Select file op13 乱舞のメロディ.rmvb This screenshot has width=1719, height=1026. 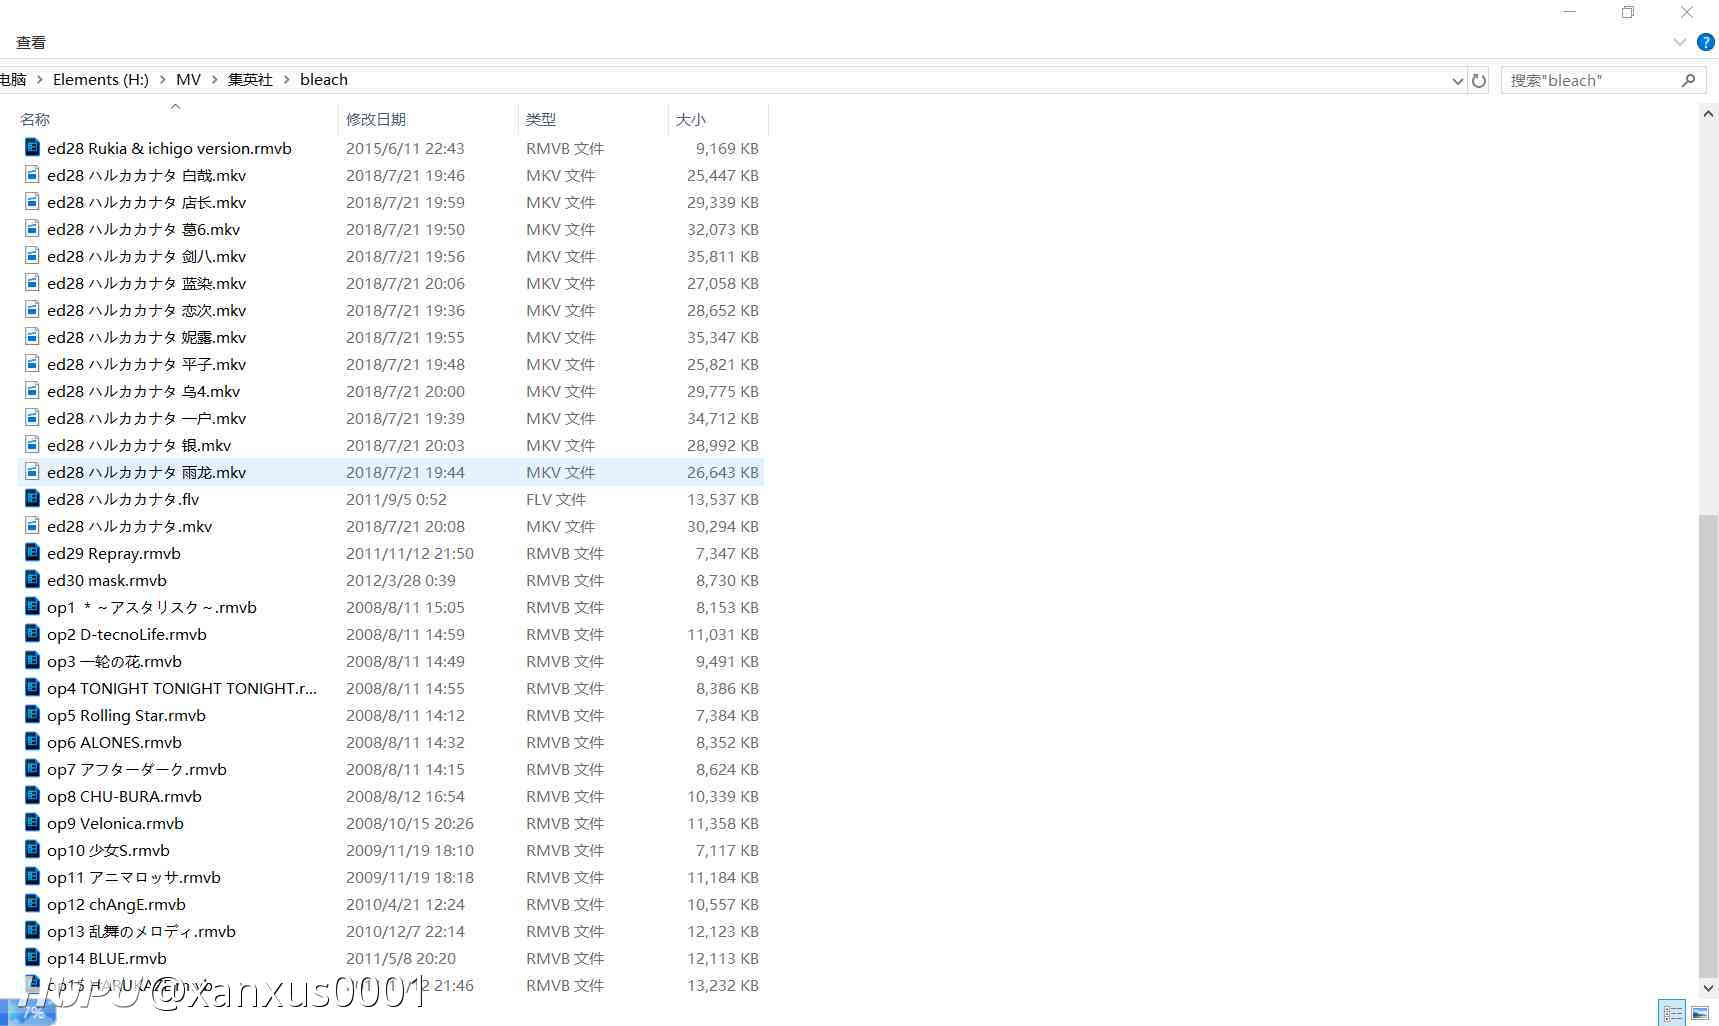pos(141,931)
